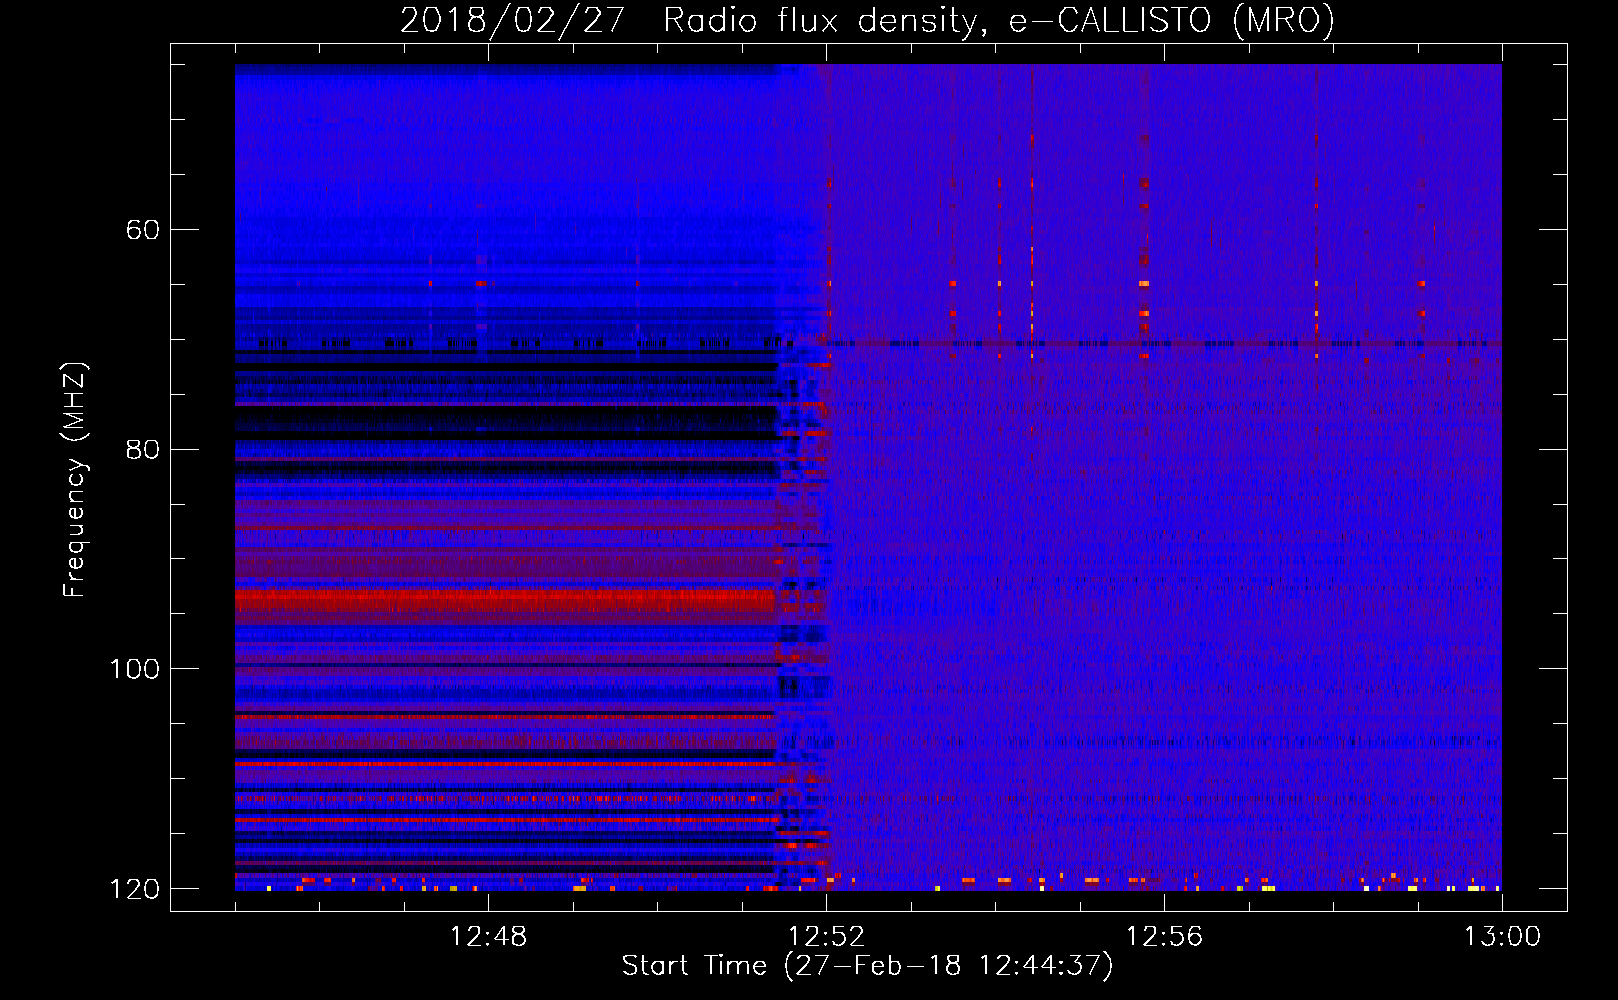Viewport: 1618px width, 1000px height.
Task: Click the 'Start Time (27-Feb-18 12:44:37)' label
Action: click(x=867, y=966)
